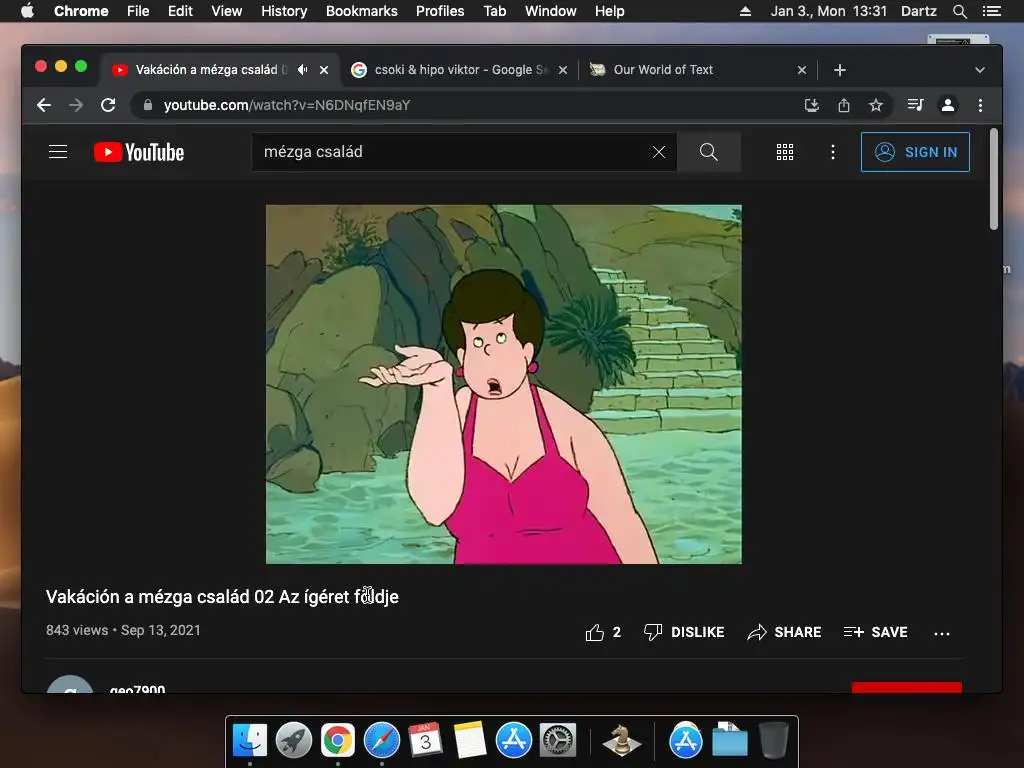Open the View menu
The width and height of the screenshot is (1024, 768).
[227, 11]
